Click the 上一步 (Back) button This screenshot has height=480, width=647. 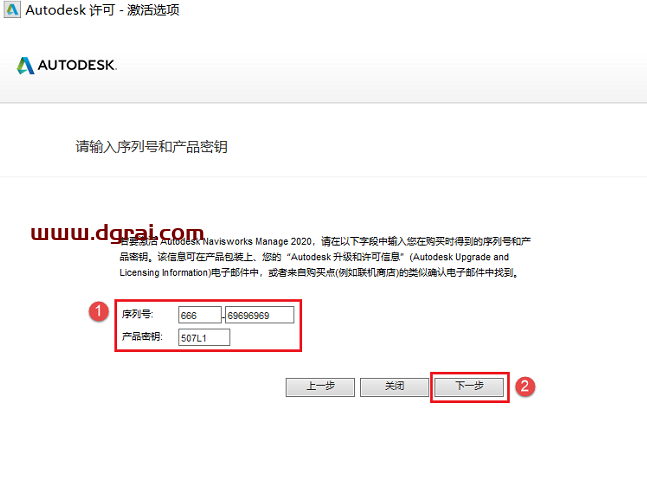[x=320, y=387]
